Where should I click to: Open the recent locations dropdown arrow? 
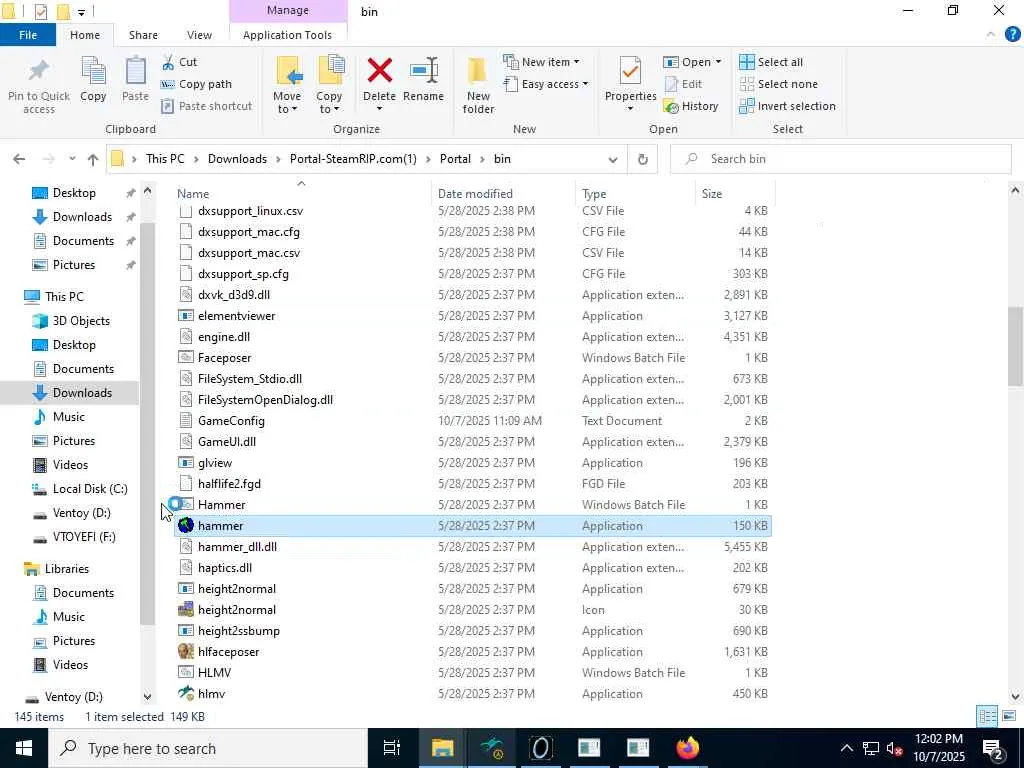point(72,159)
